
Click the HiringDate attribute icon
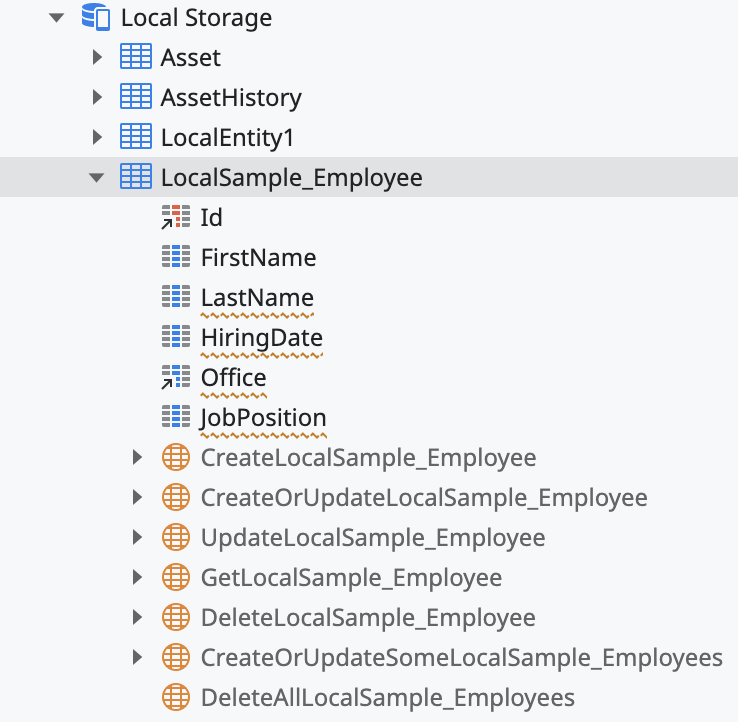point(176,337)
